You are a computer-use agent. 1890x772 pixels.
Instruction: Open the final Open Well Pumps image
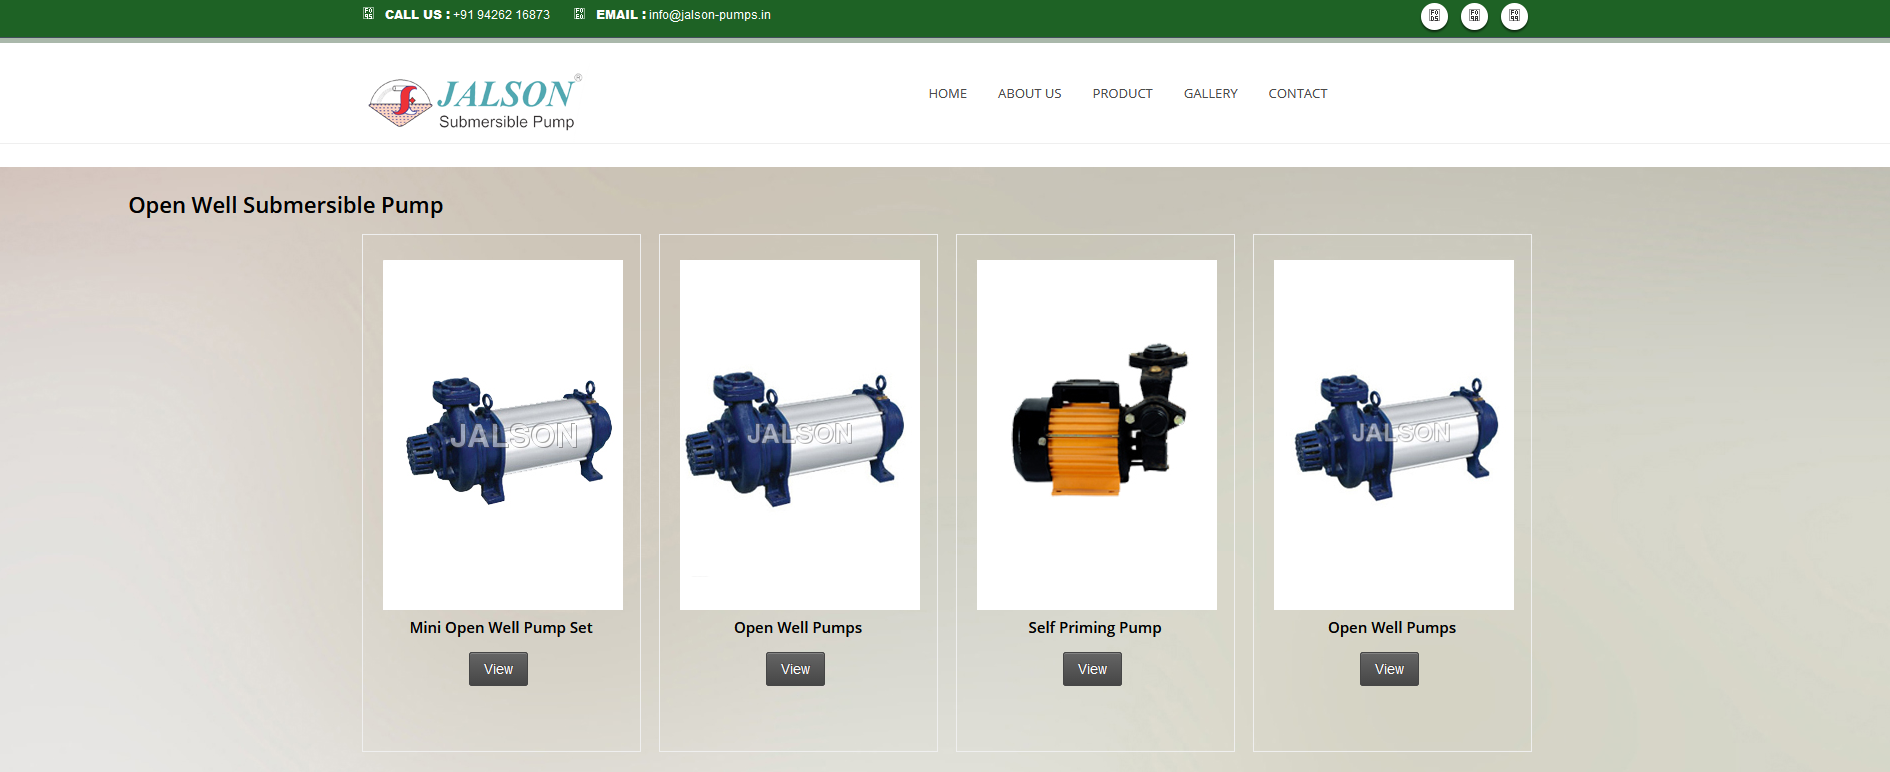(1394, 435)
